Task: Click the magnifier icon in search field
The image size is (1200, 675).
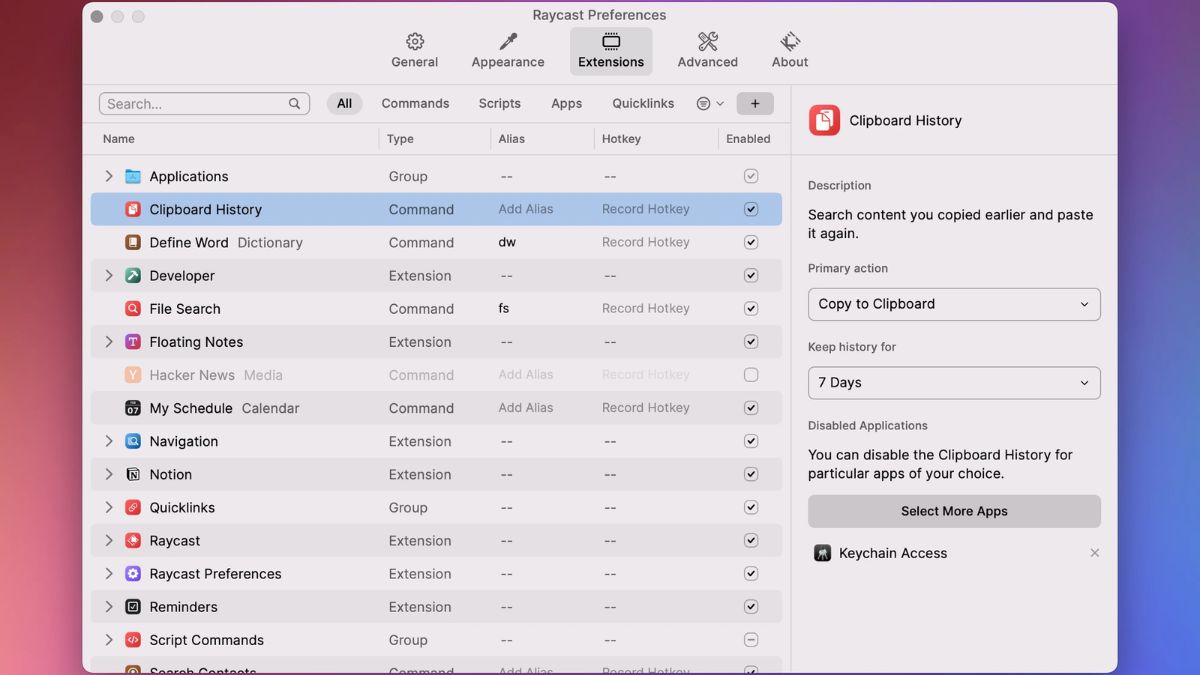Action: (x=294, y=104)
